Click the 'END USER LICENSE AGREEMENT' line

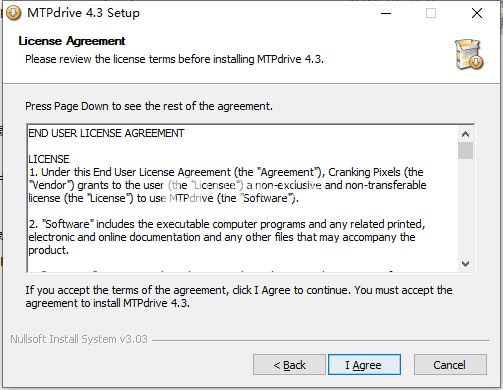pyautogui.click(x=106, y=133)
